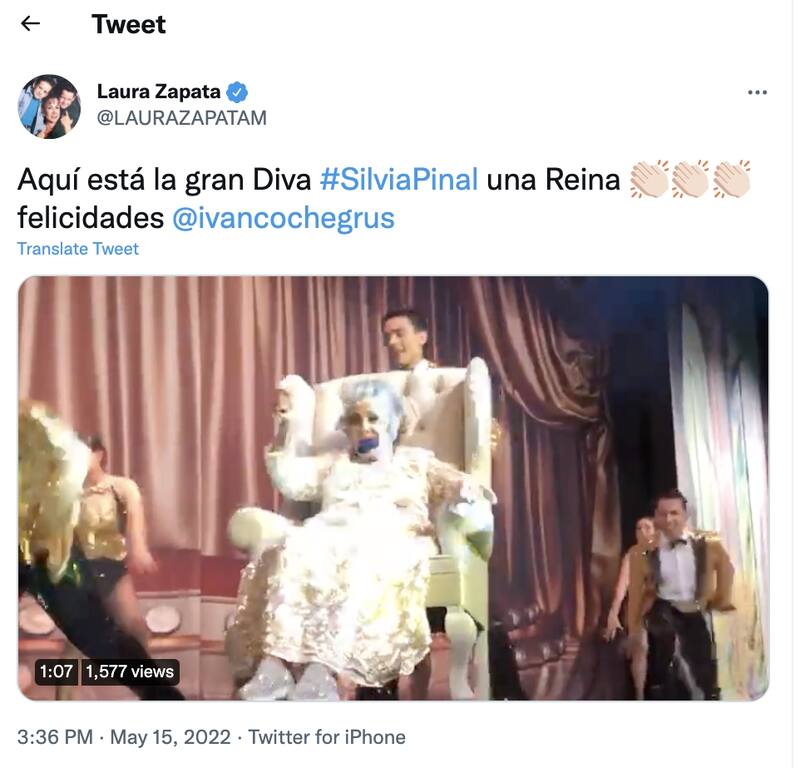
Task: Visit the @ivancochegrus mention
Action: coord(283,218)
